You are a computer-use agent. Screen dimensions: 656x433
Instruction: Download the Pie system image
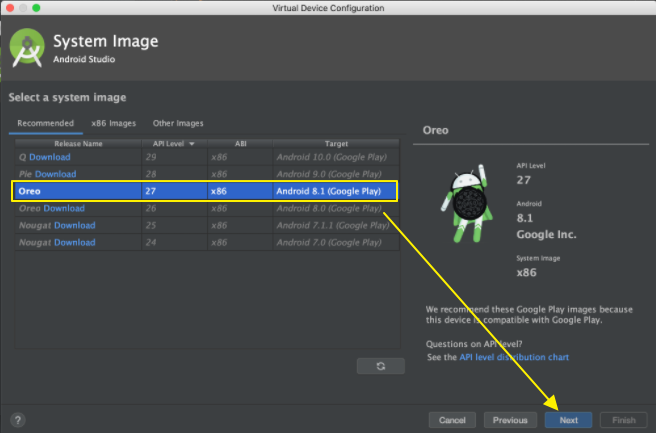point(55,174)
